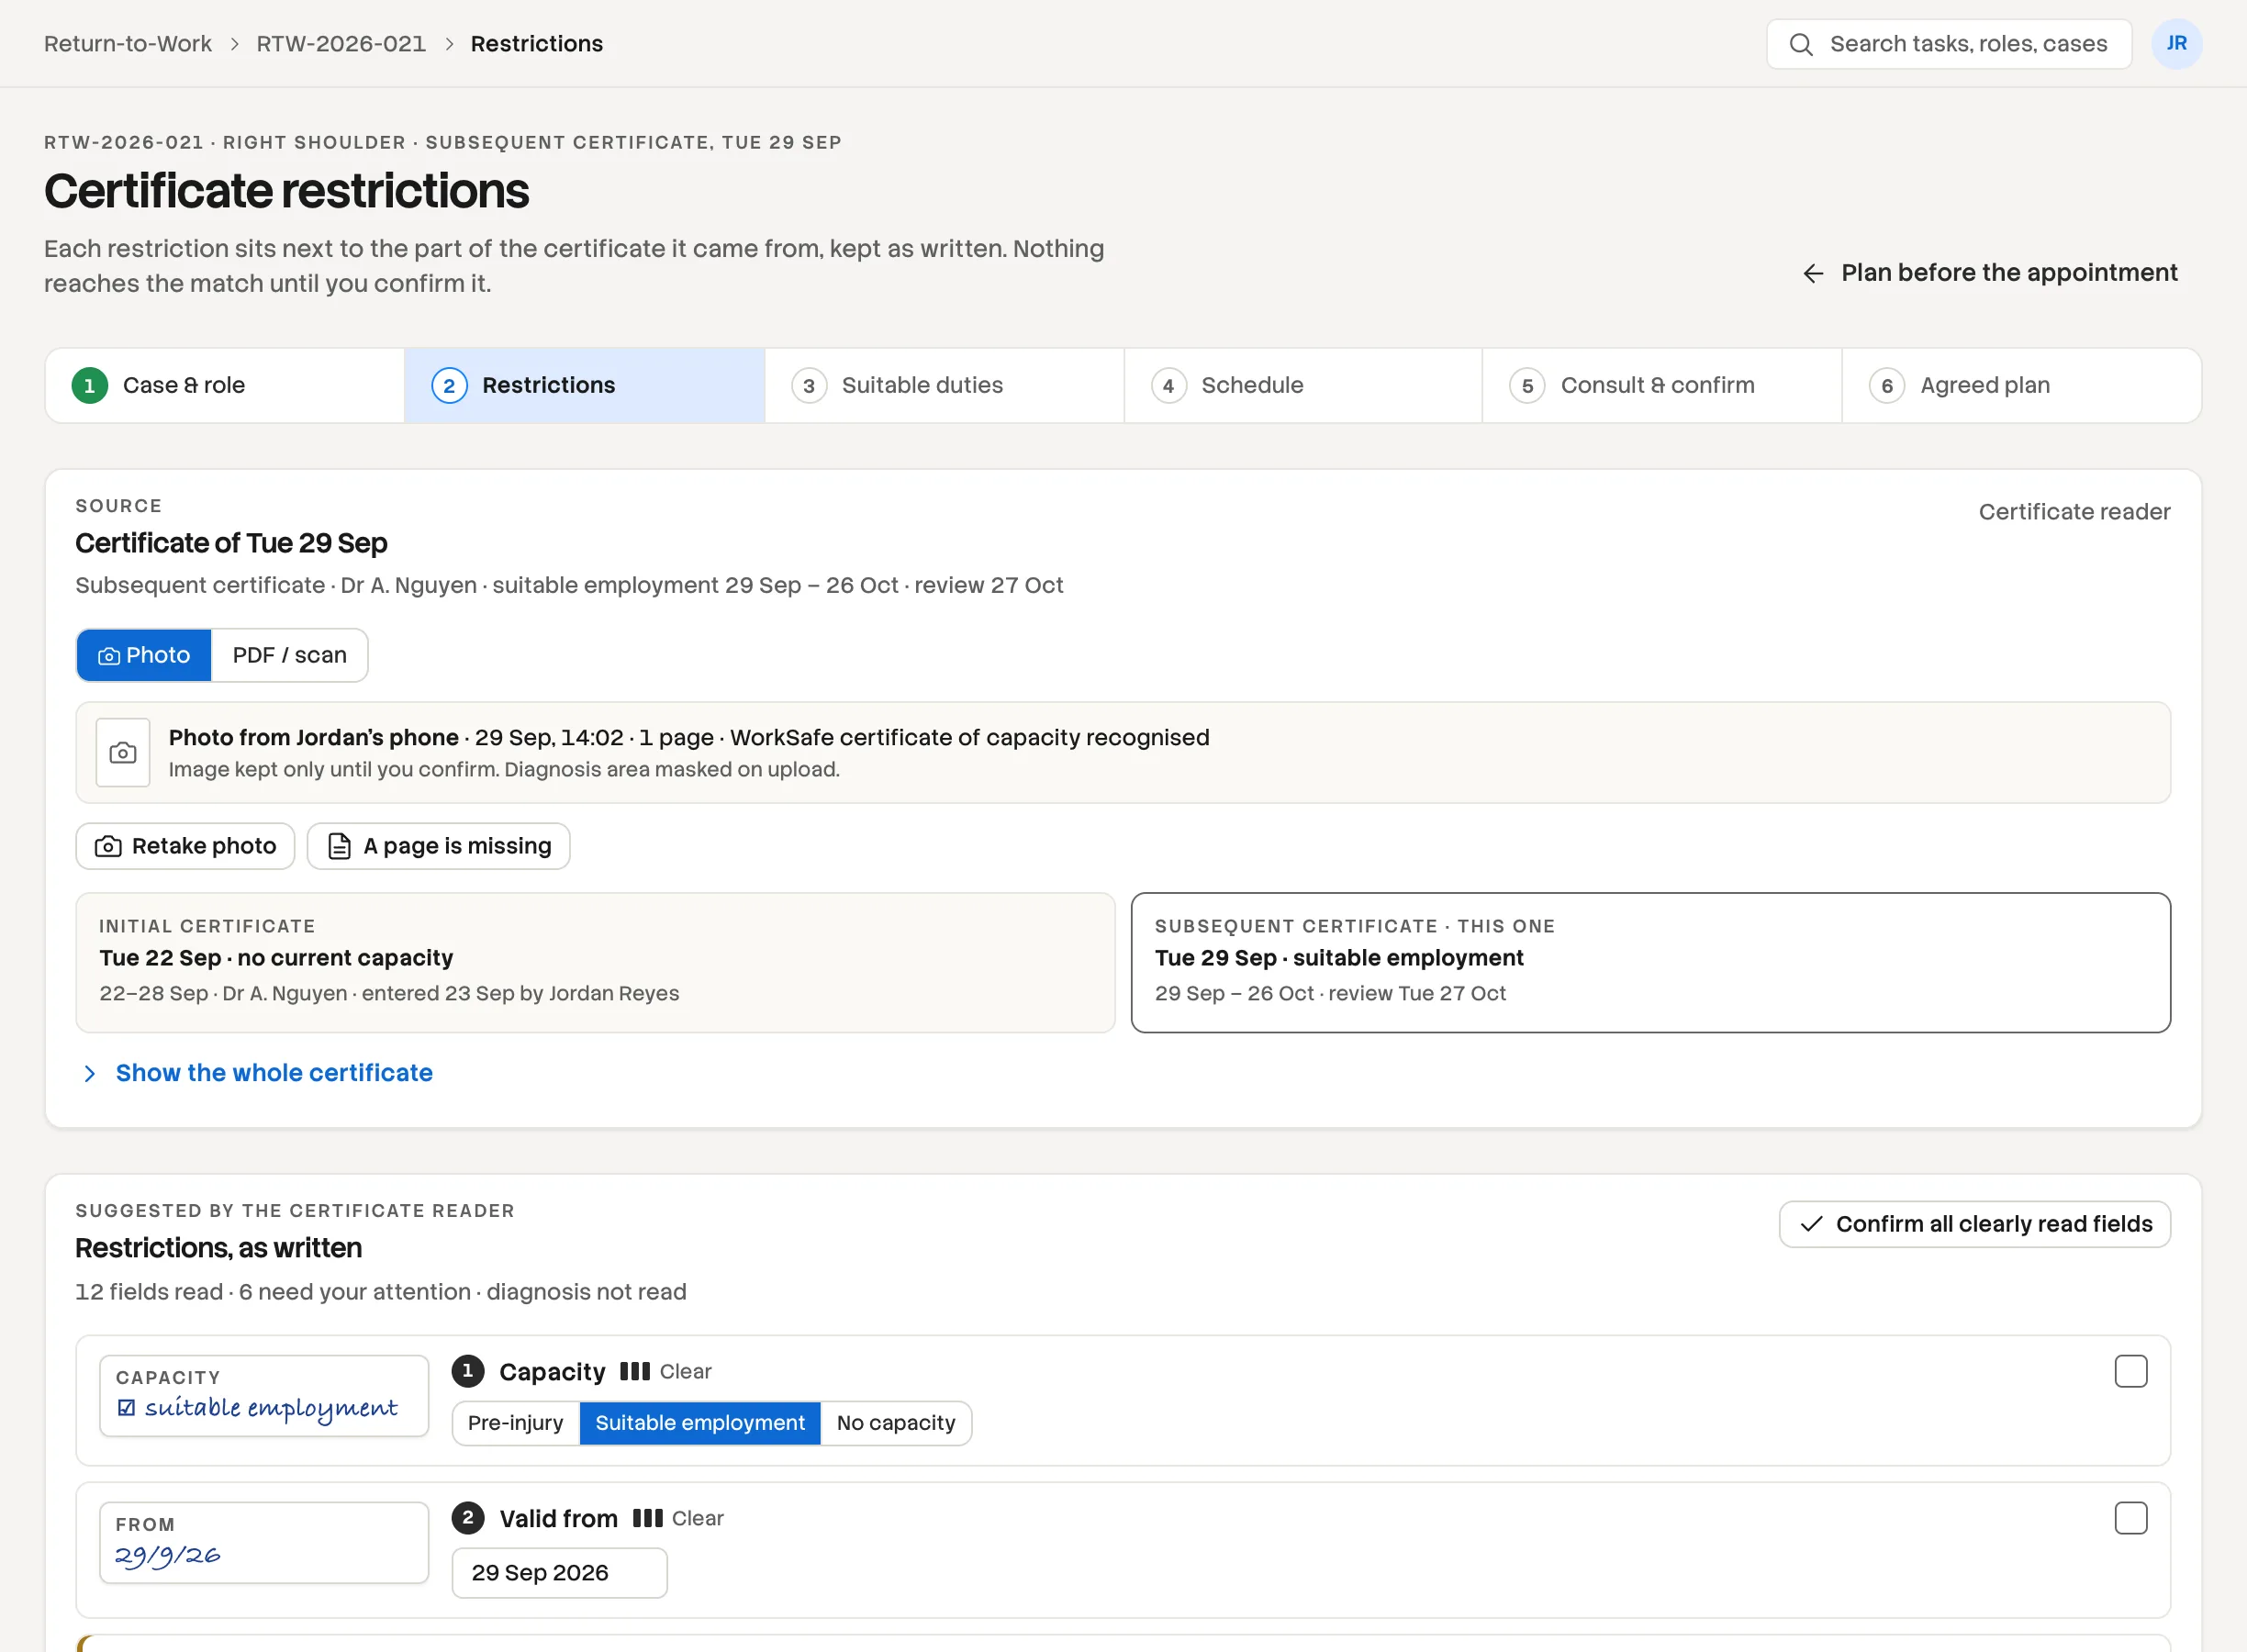Edit the Valid from date 29 Sep 2026
The image size is (2247, 1652).
560,1572
